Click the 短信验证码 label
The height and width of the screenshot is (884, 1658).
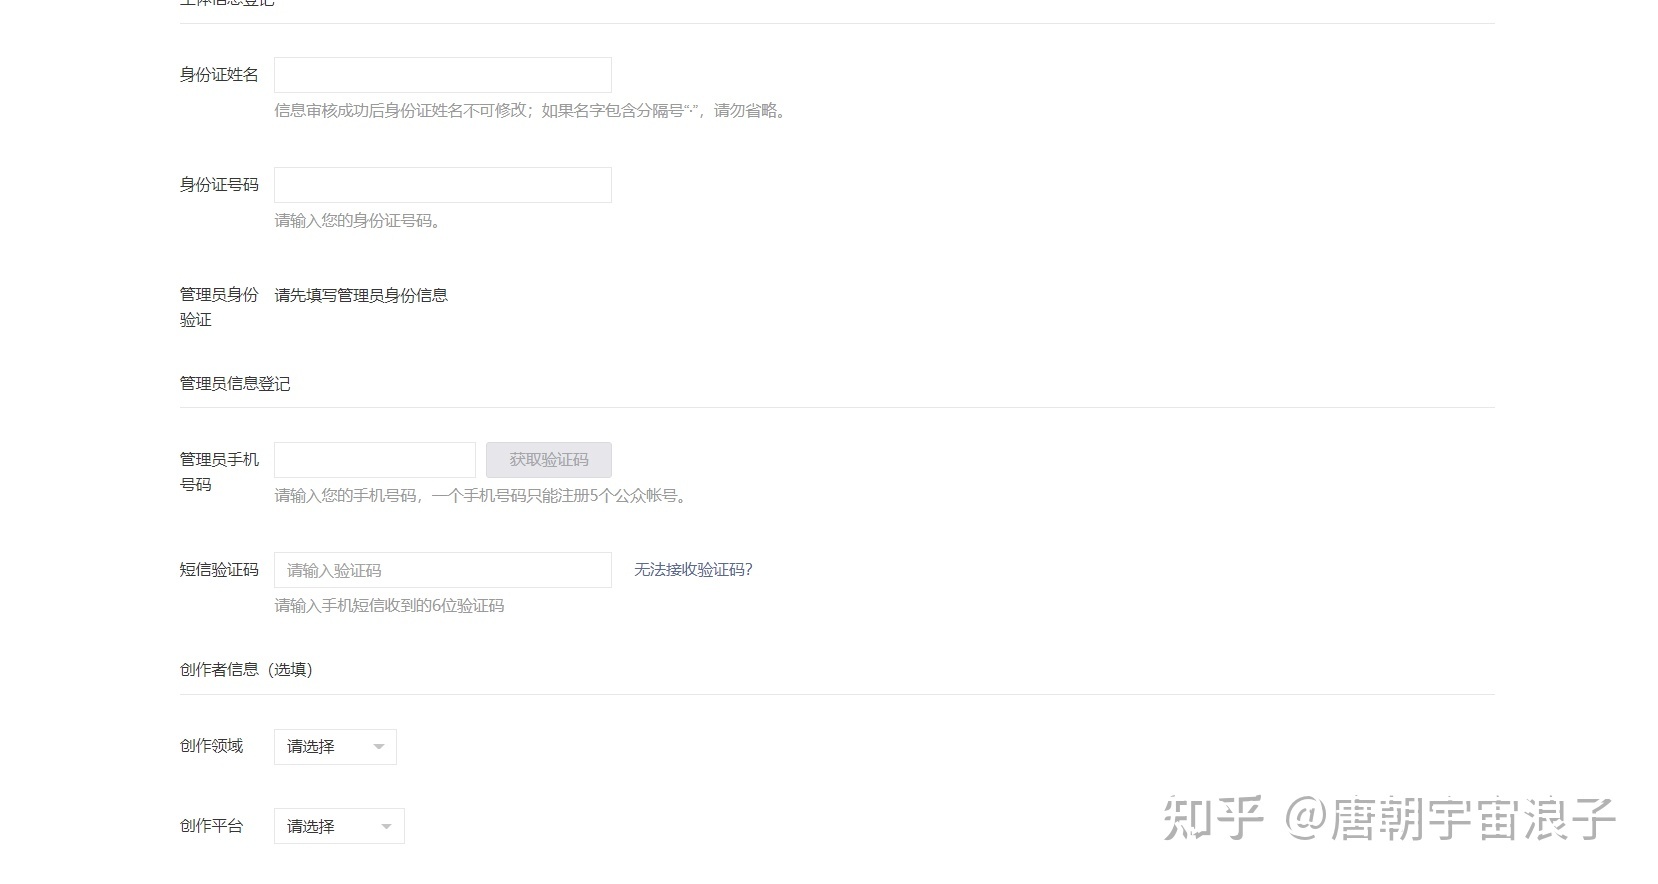(x=219, y=570)
